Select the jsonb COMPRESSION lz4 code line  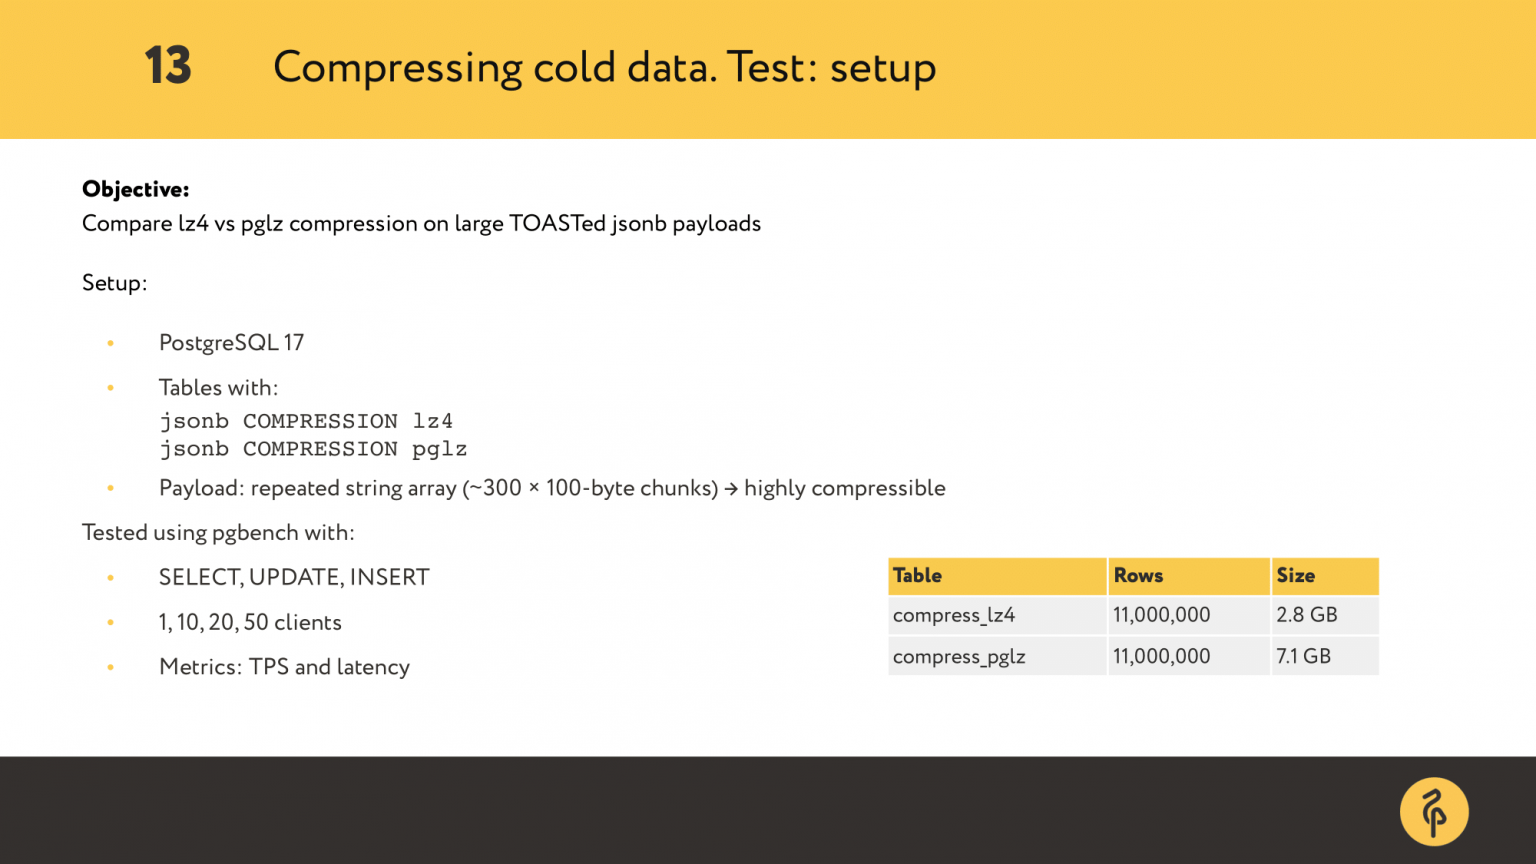pos(306,421)
